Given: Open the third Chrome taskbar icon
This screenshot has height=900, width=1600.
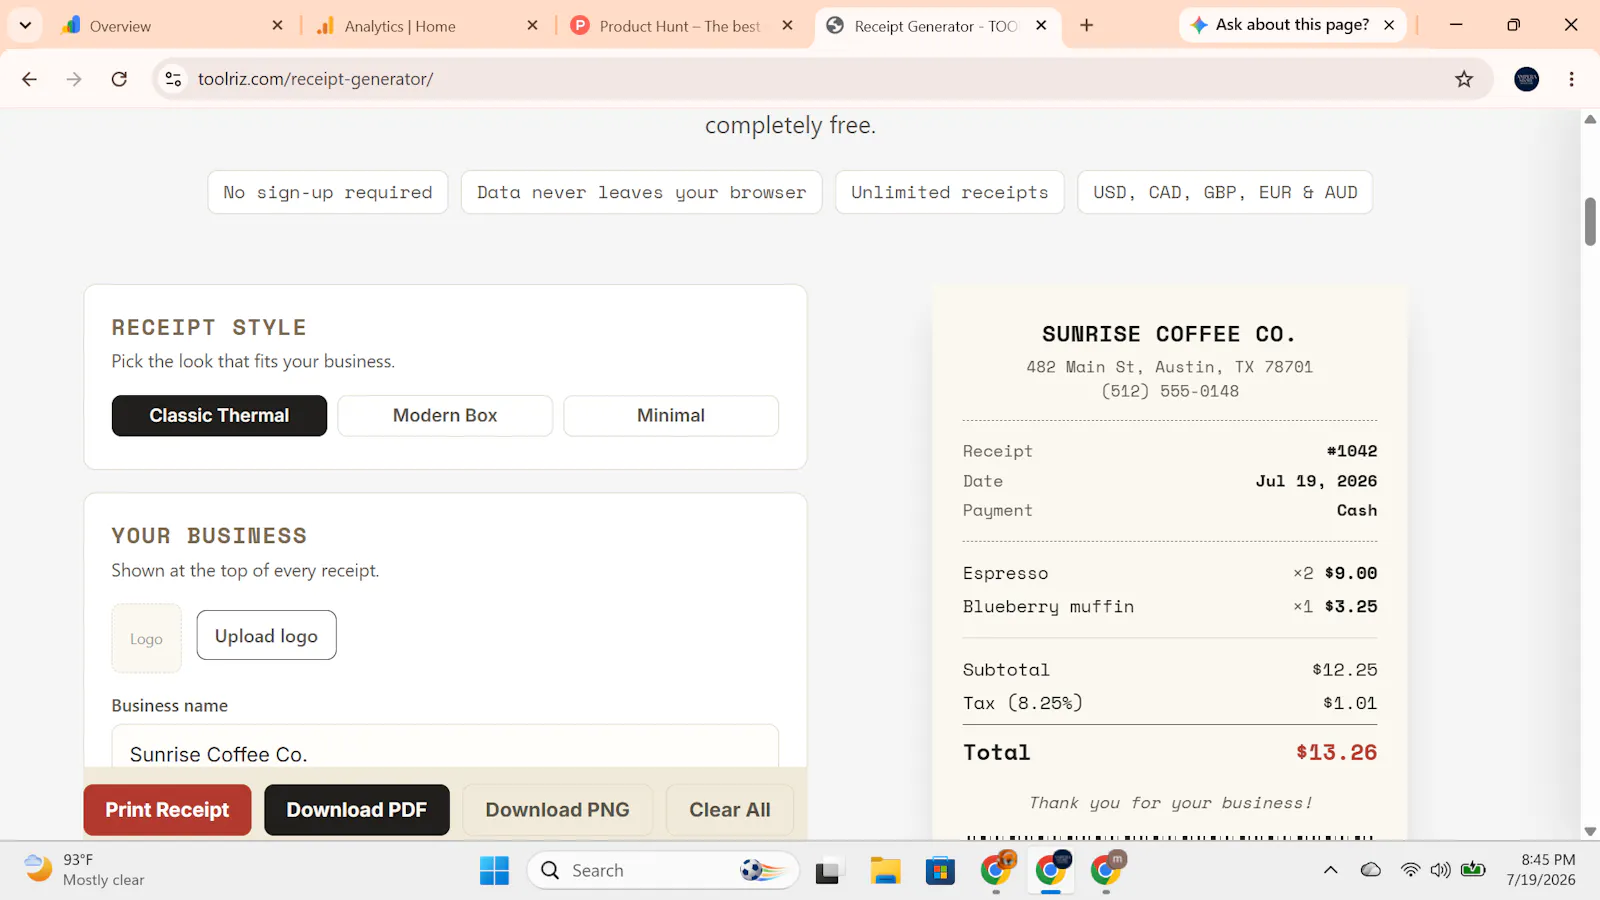Looking at the screenshot, I should click(1106, 870).
